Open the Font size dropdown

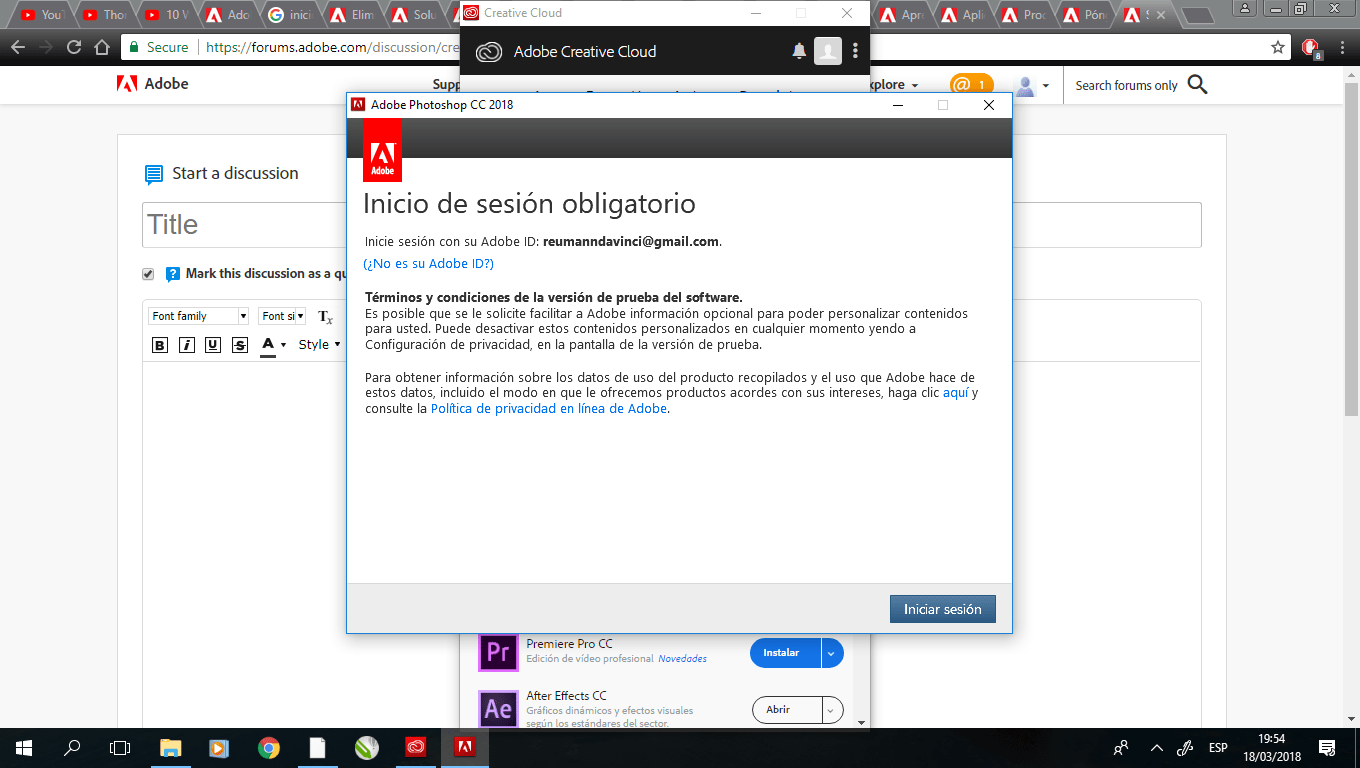[282, 316]
